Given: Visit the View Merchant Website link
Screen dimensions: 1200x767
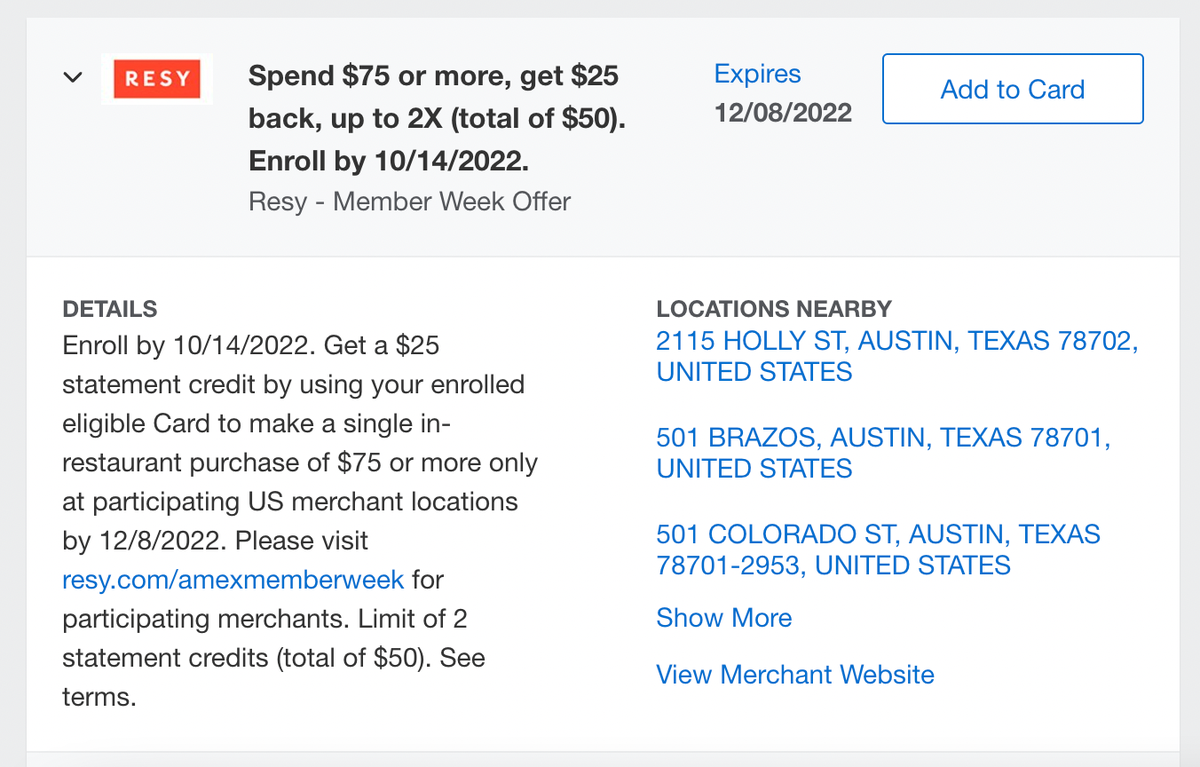Looking at the screenshot, I should 795,674.
